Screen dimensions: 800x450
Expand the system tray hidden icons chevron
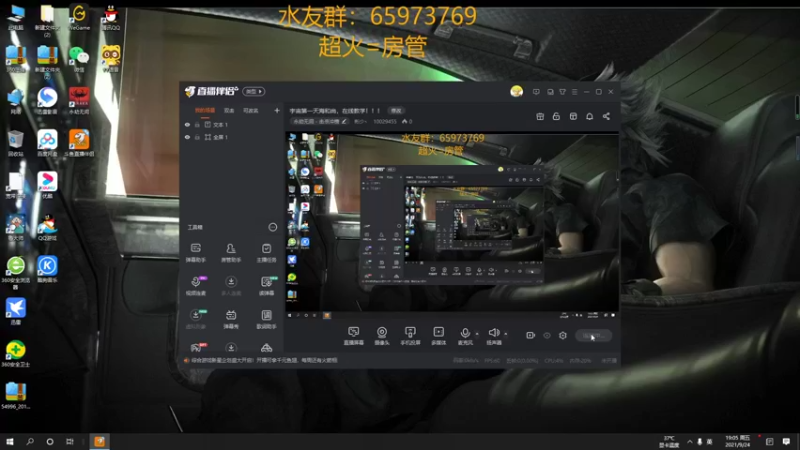pyautogui.click(x=690, y=442)
